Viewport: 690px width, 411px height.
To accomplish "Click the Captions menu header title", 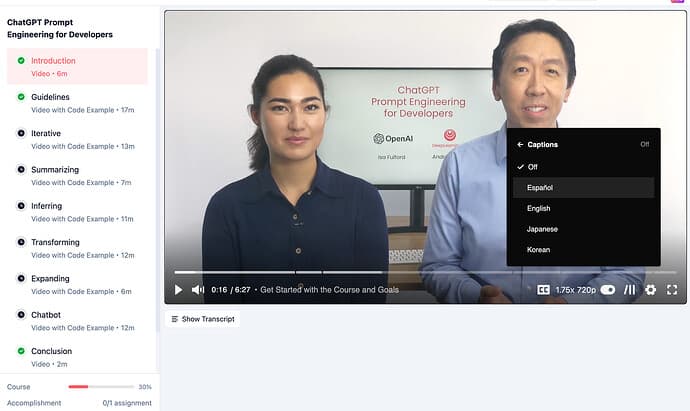I will click(x=543, y=144).
